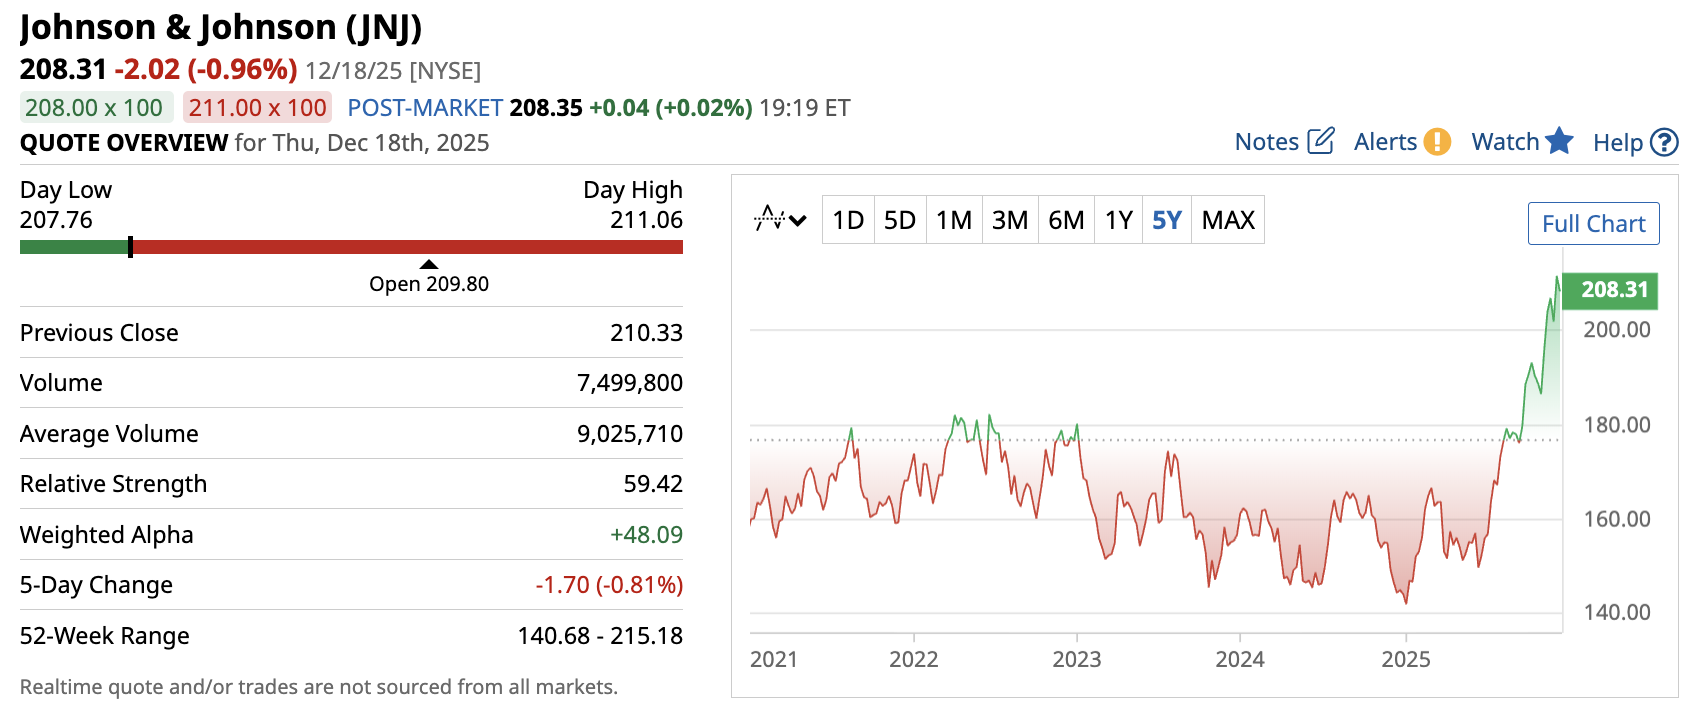Open the Full Chart button
1698x714 pixels.
pos(1593,224)
